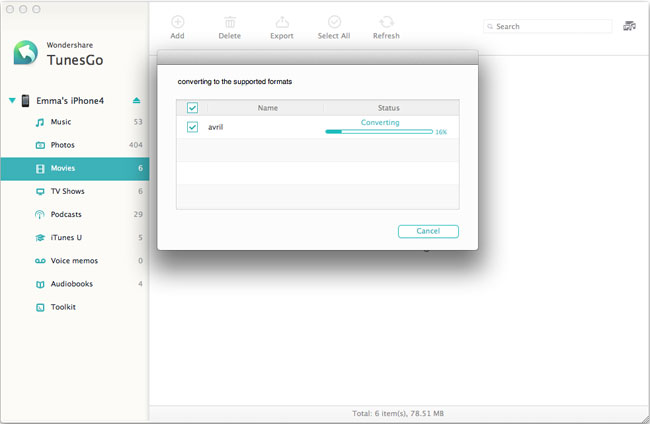The image size is (650, 424).
Task: Click the Converting status text
Action: 380,122
